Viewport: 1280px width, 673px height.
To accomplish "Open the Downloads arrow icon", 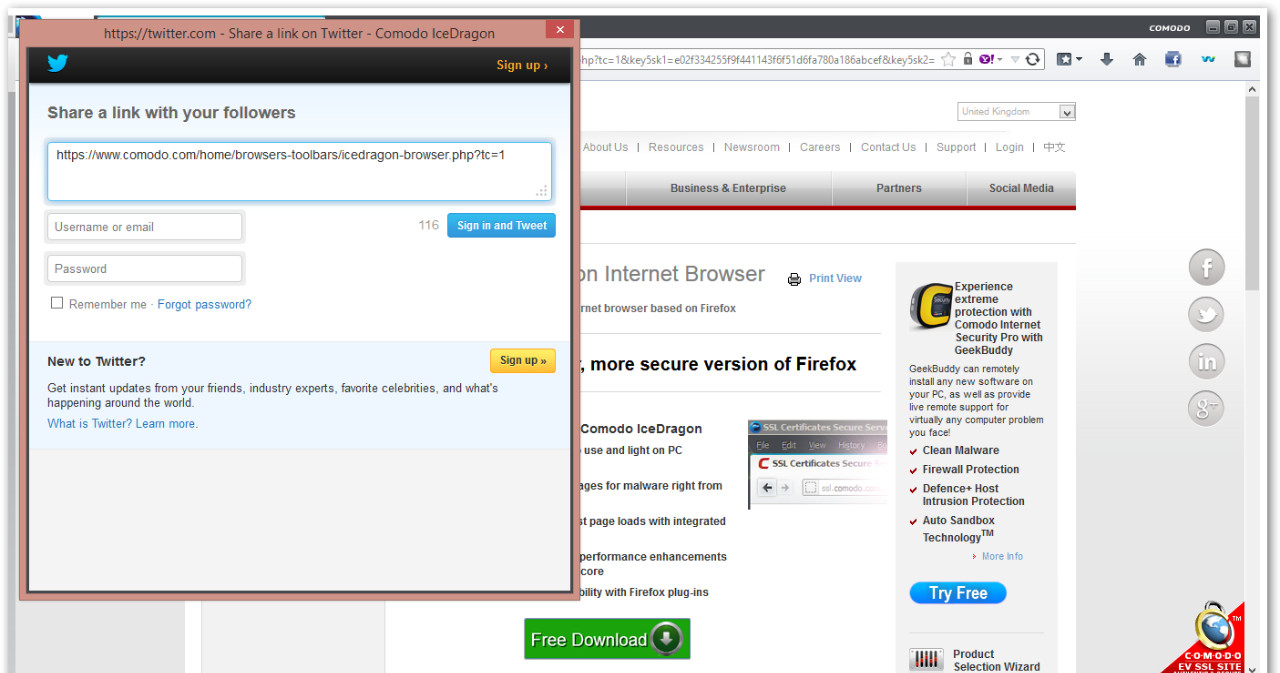I will coord(1107,59).
